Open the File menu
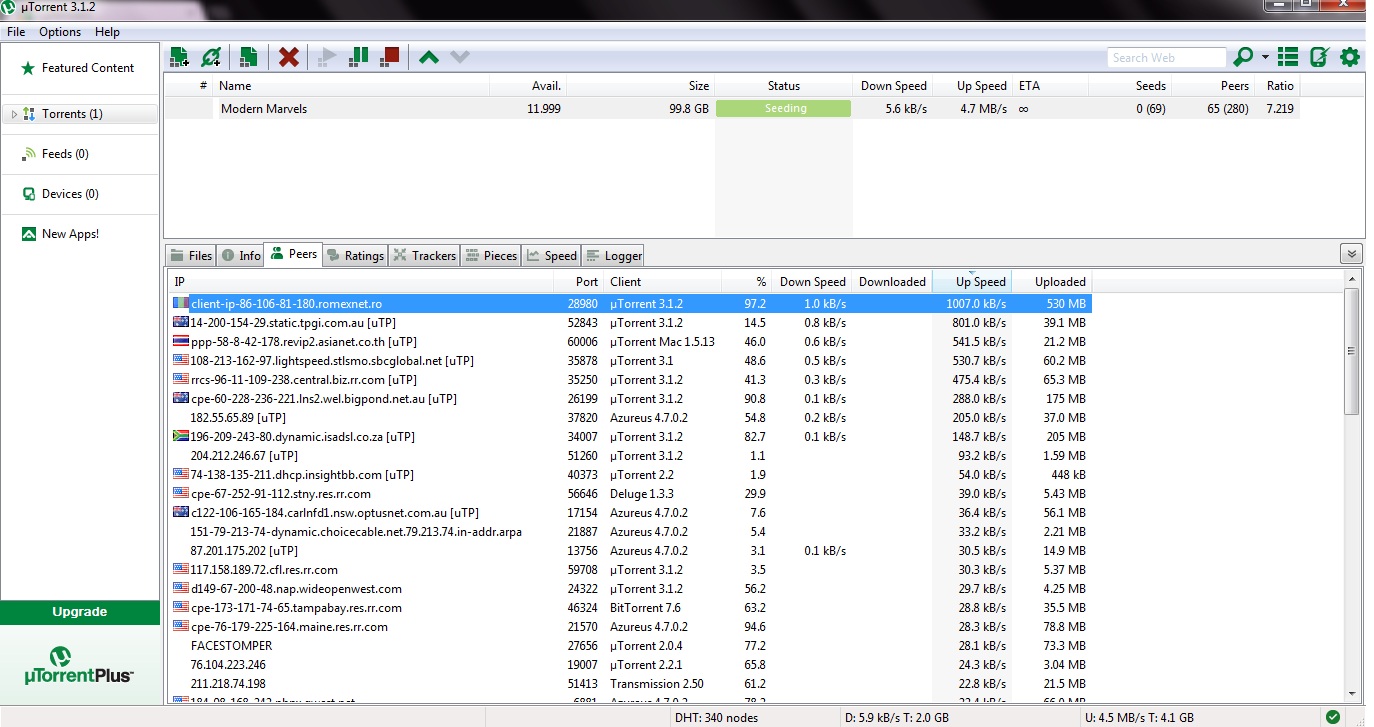 click(x=16, y=32)
